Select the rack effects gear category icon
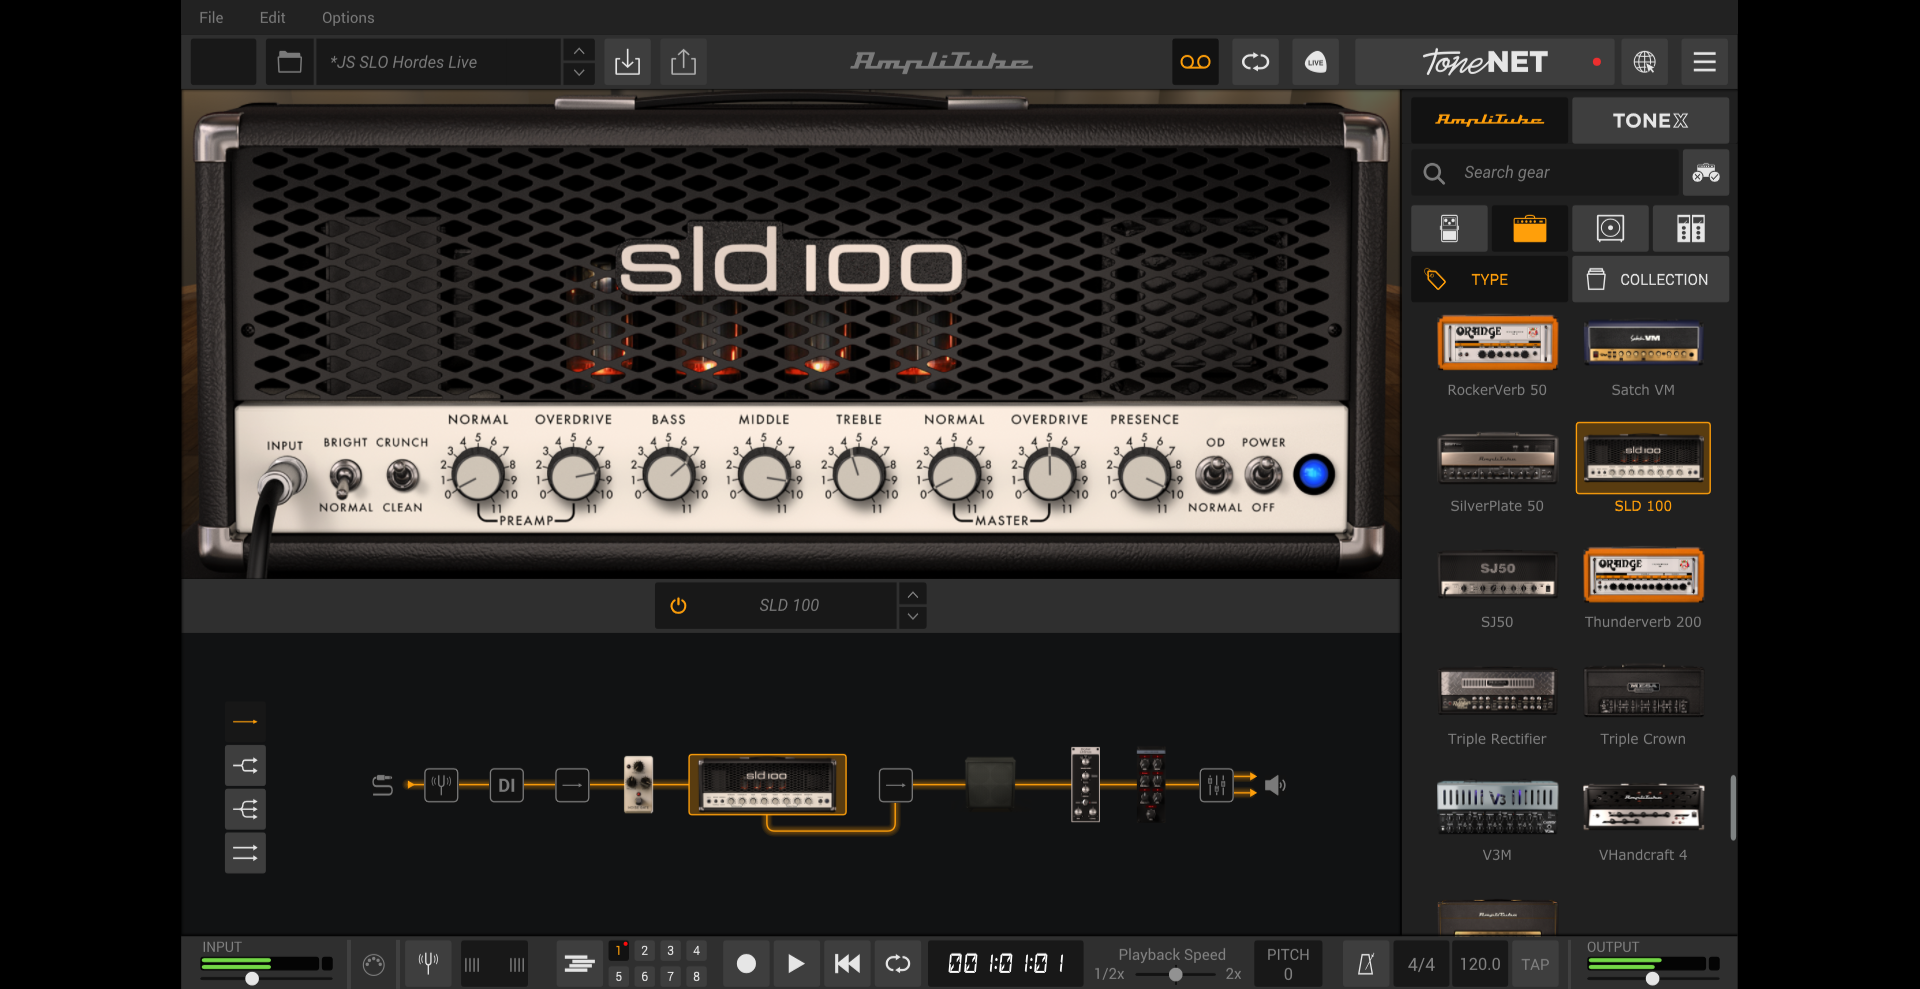 pos(1690,229)
